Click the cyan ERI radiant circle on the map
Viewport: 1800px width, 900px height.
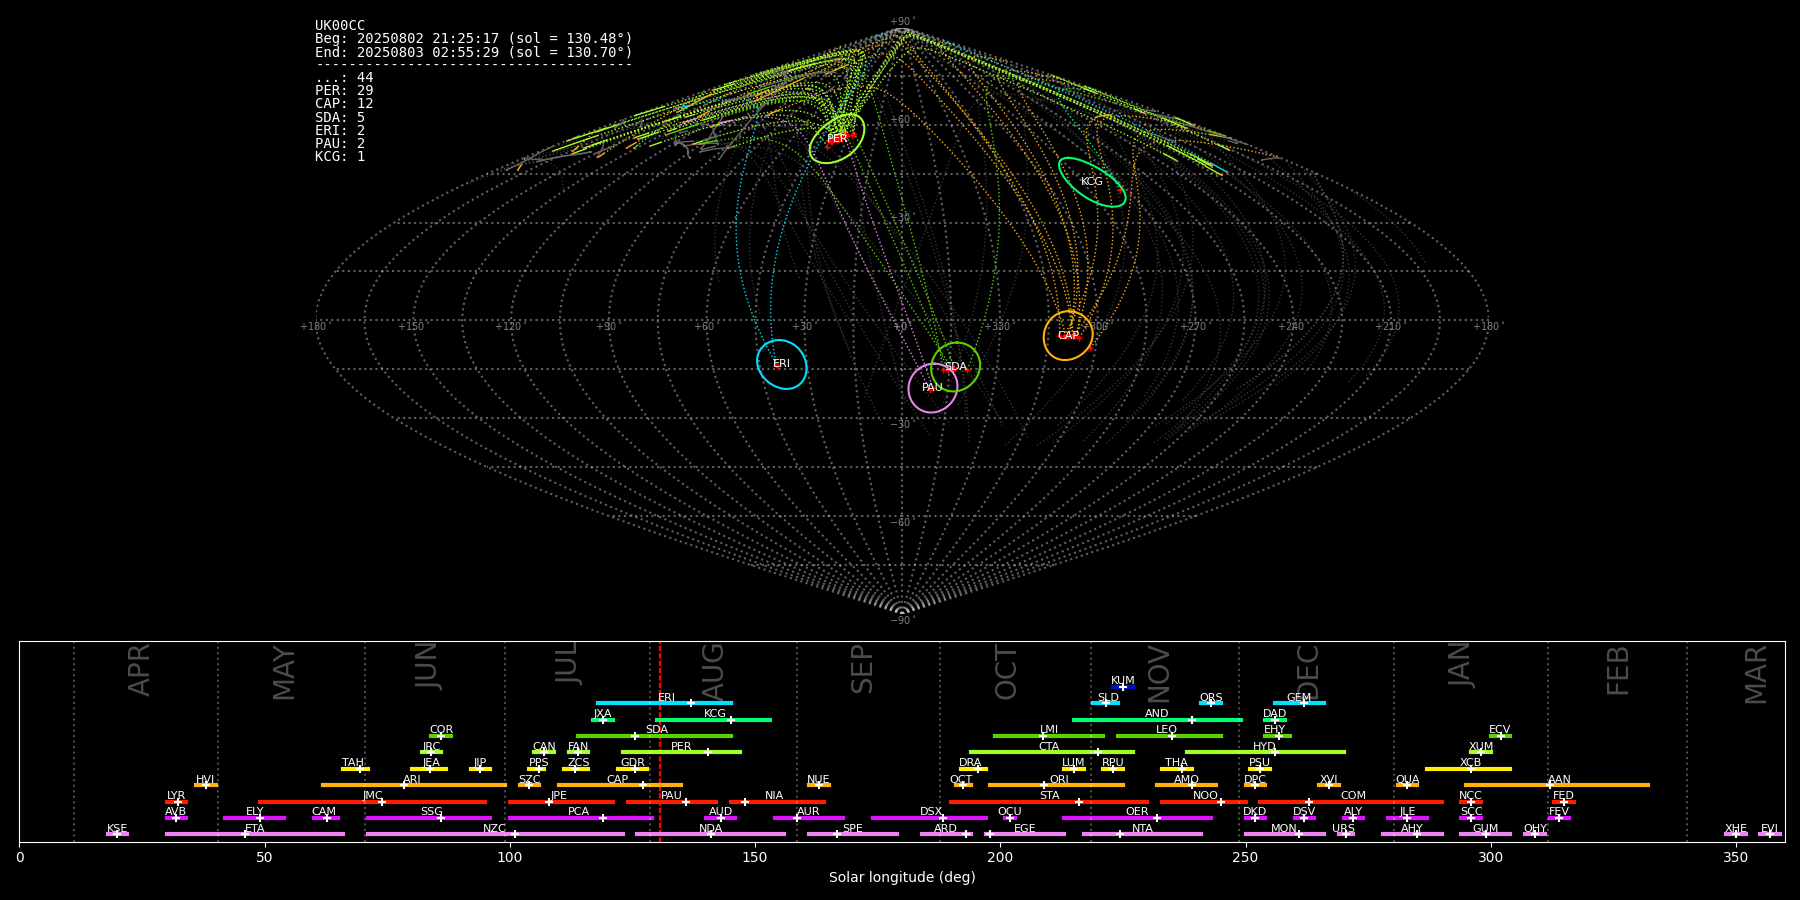782,364
